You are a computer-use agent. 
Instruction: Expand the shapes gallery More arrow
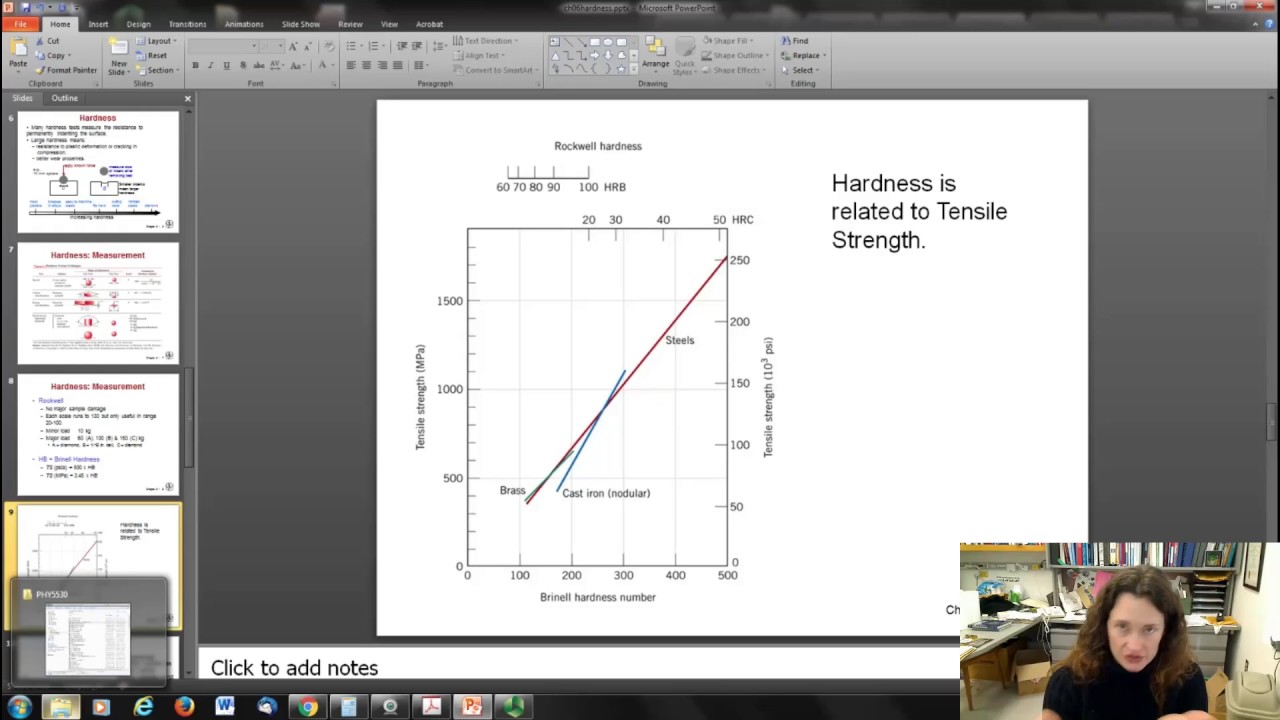[x=635, y=69]
